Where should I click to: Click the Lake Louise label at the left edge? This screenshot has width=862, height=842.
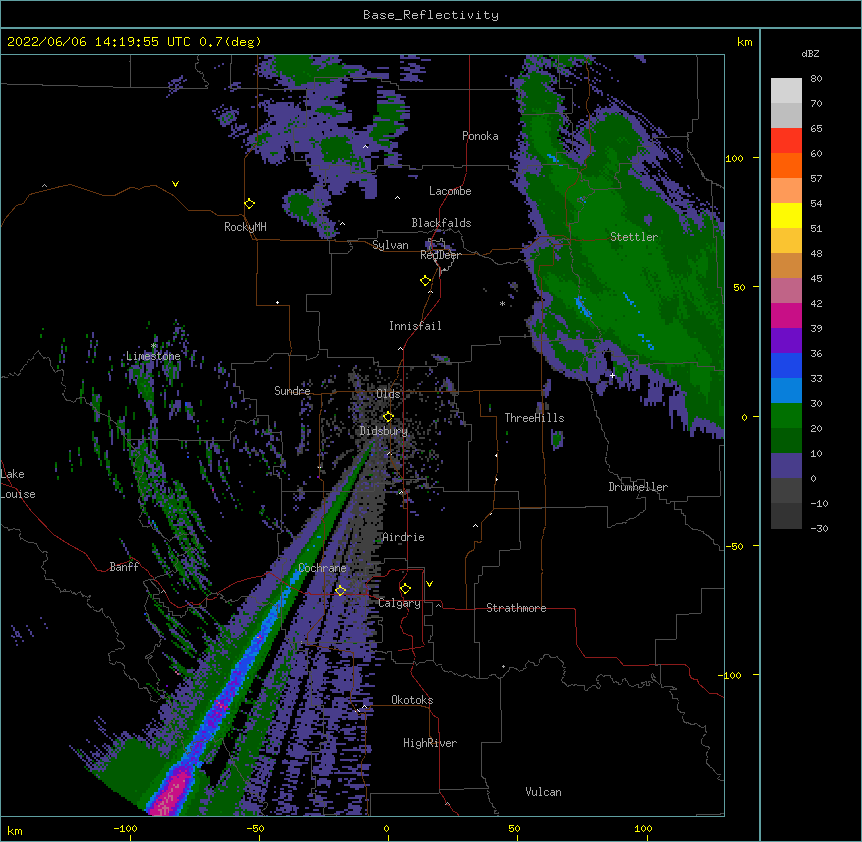click(18, 484)
